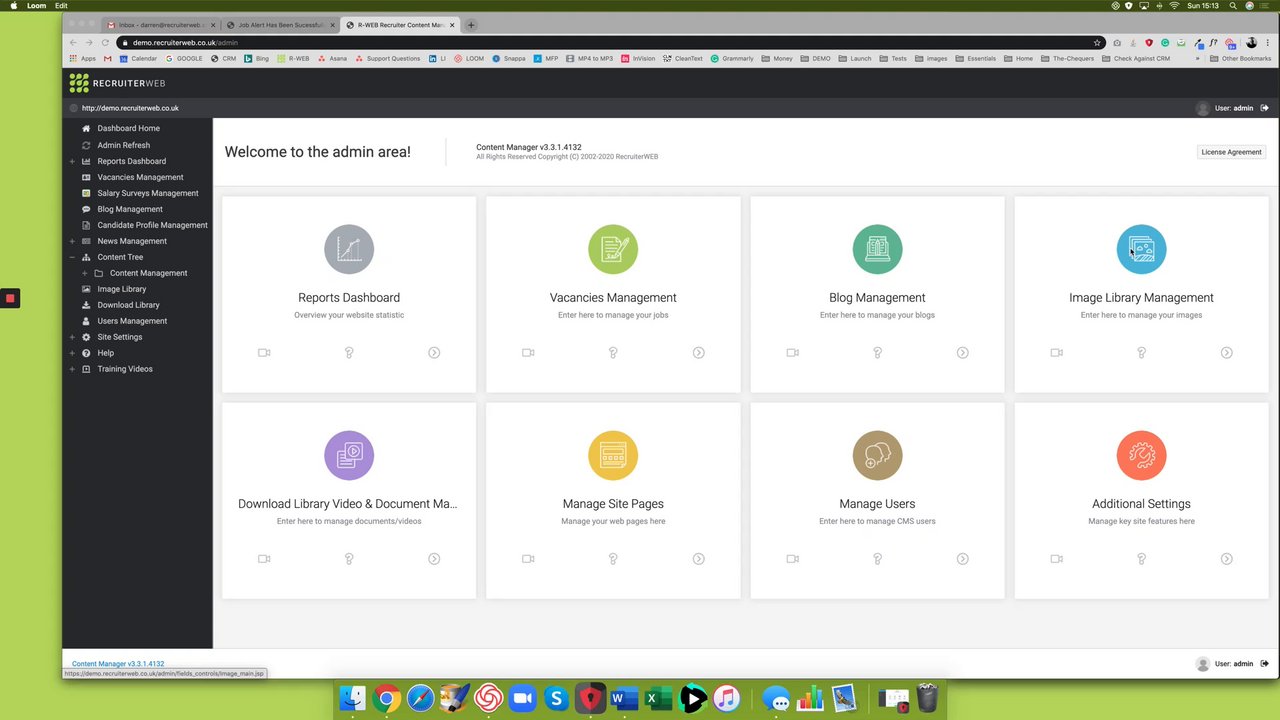Viewport: 1280px width, 720px height.
Task: Click the help icon on Additional Settings card
Action: [1141, 558]
